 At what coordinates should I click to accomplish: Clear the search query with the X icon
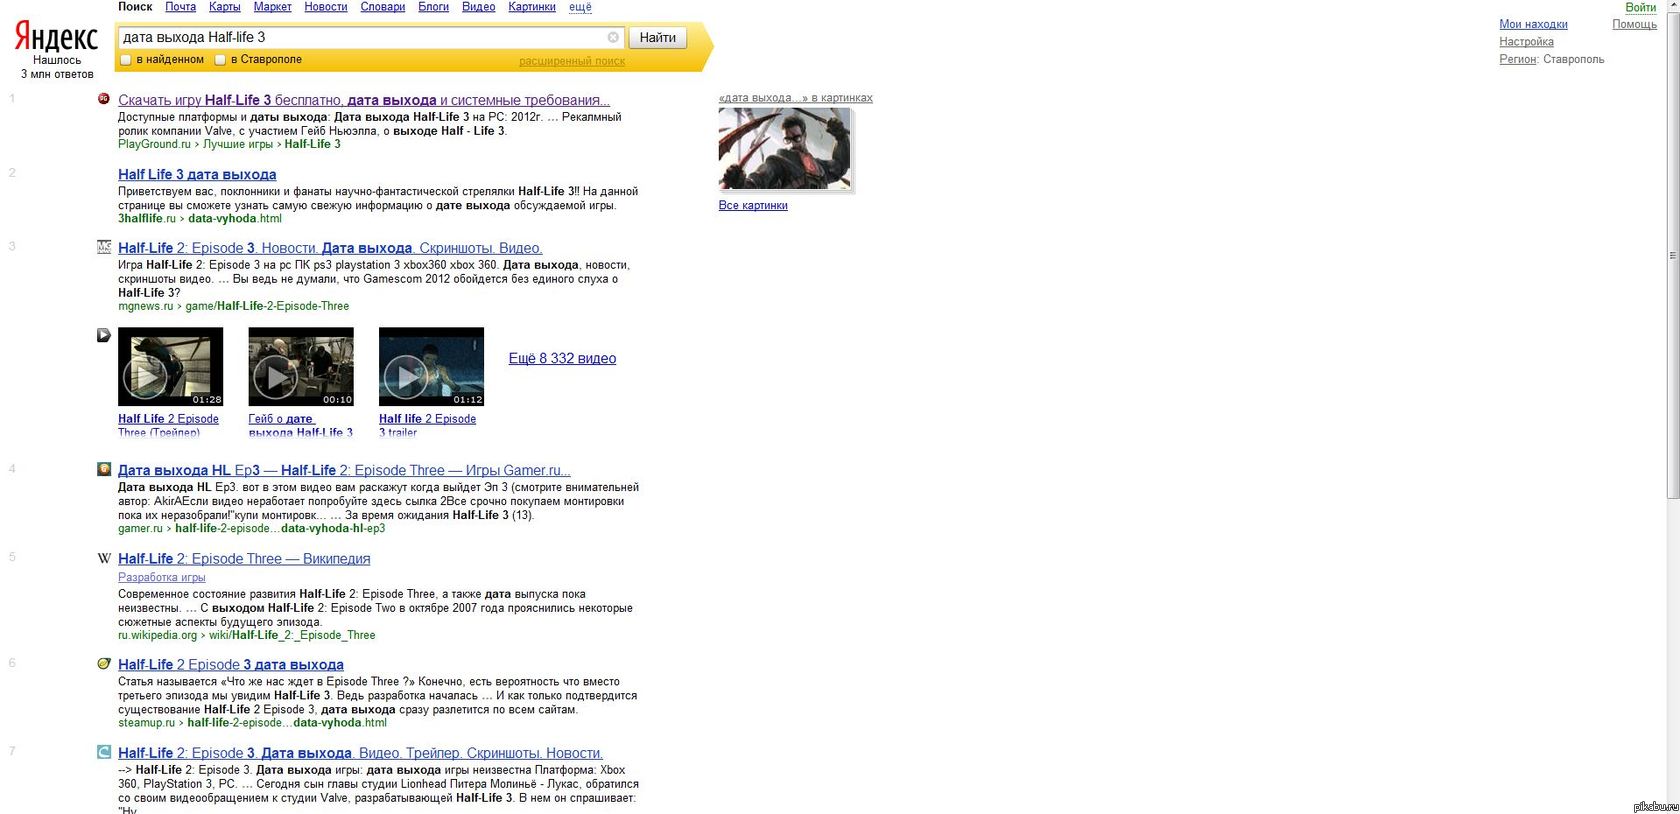click(x=613, y=37)
